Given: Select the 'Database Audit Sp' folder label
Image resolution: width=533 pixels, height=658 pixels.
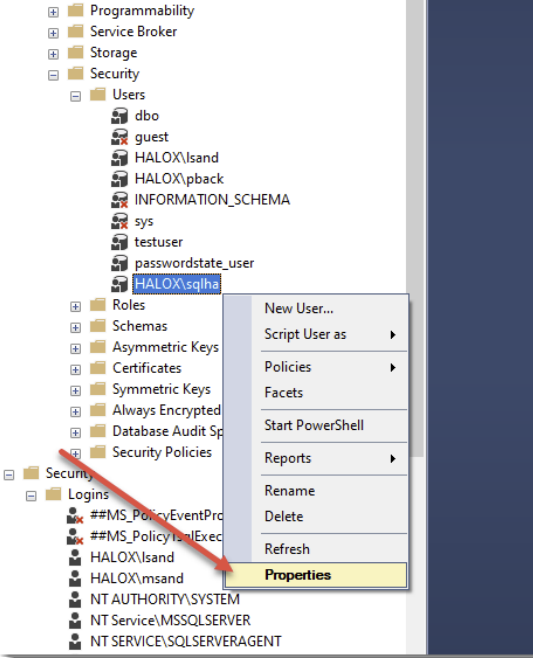Looking at the screenshot, I should tap(167, 431).
